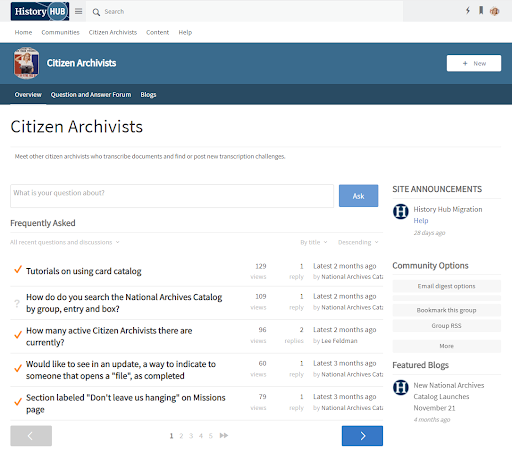Switch to Question and Answer Forum tab
The width and height of the screenshot is (512, 451).
click(91, 95)
